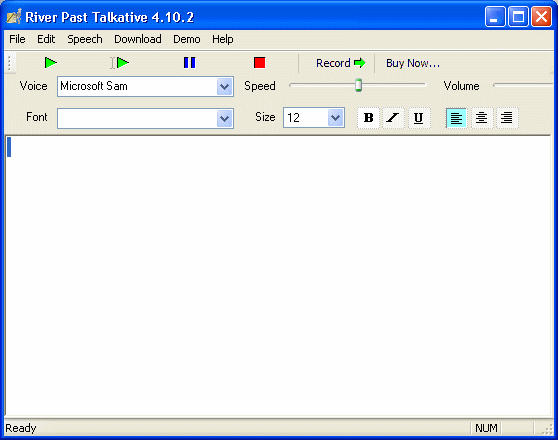Toggle italic formatting
Viewport: 558px width, 440px height.
pyautogui.click(x=393, y=117)
